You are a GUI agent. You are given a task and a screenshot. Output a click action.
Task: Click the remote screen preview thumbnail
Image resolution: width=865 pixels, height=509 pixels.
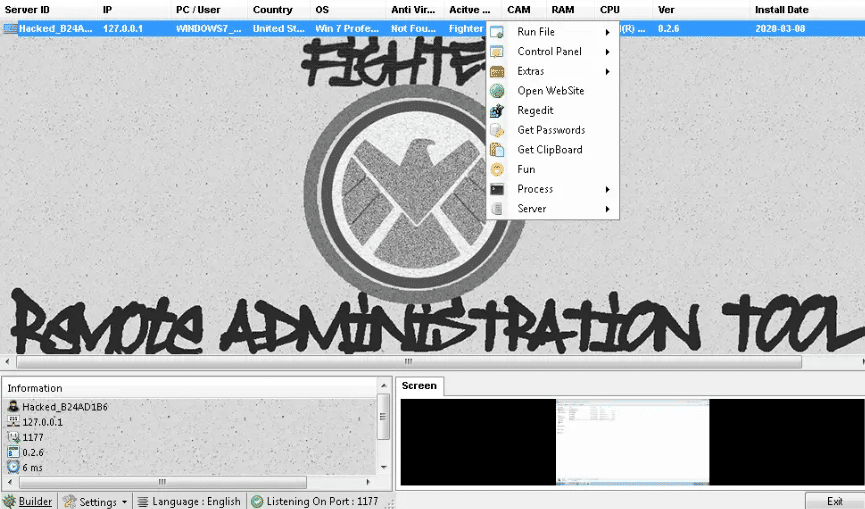click(x=632, y=442)
